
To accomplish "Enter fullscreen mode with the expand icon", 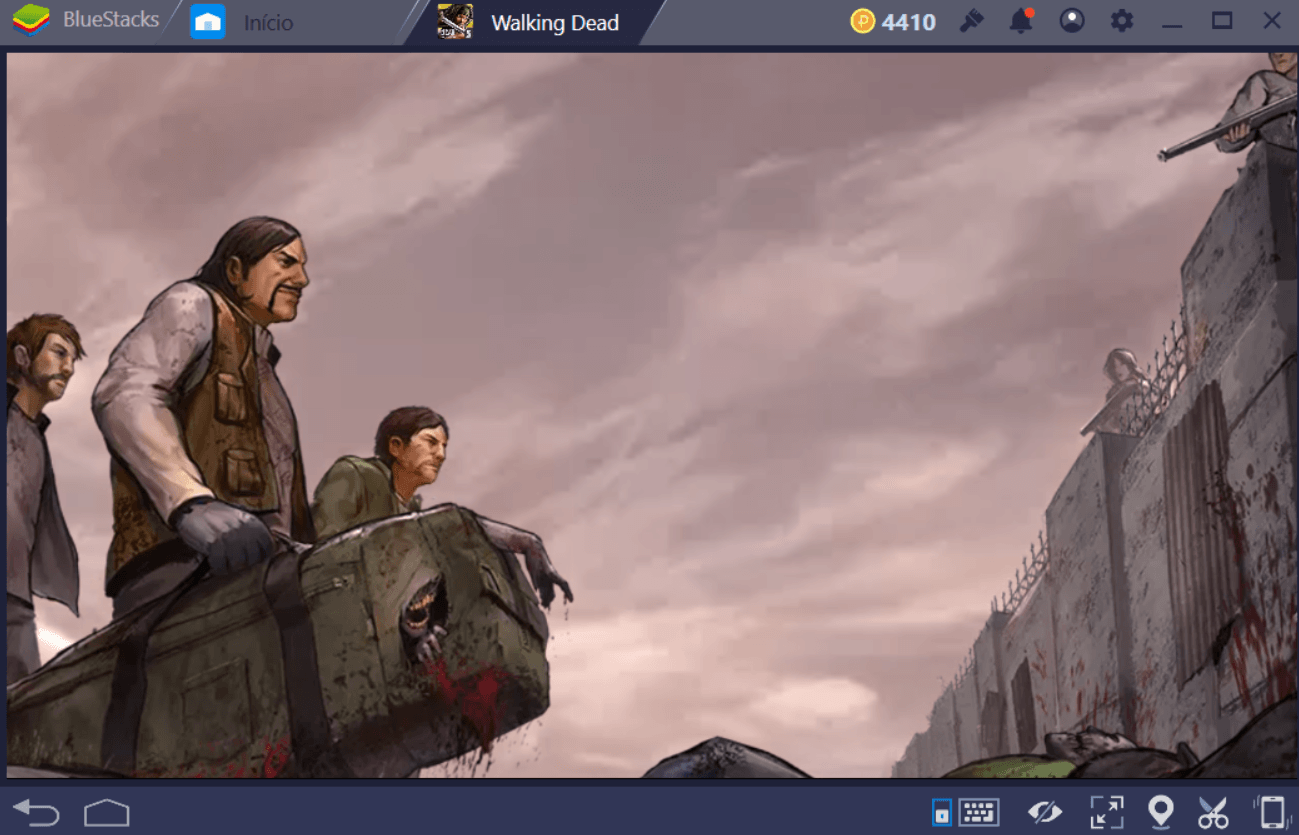I will [x=1107, y=812].
